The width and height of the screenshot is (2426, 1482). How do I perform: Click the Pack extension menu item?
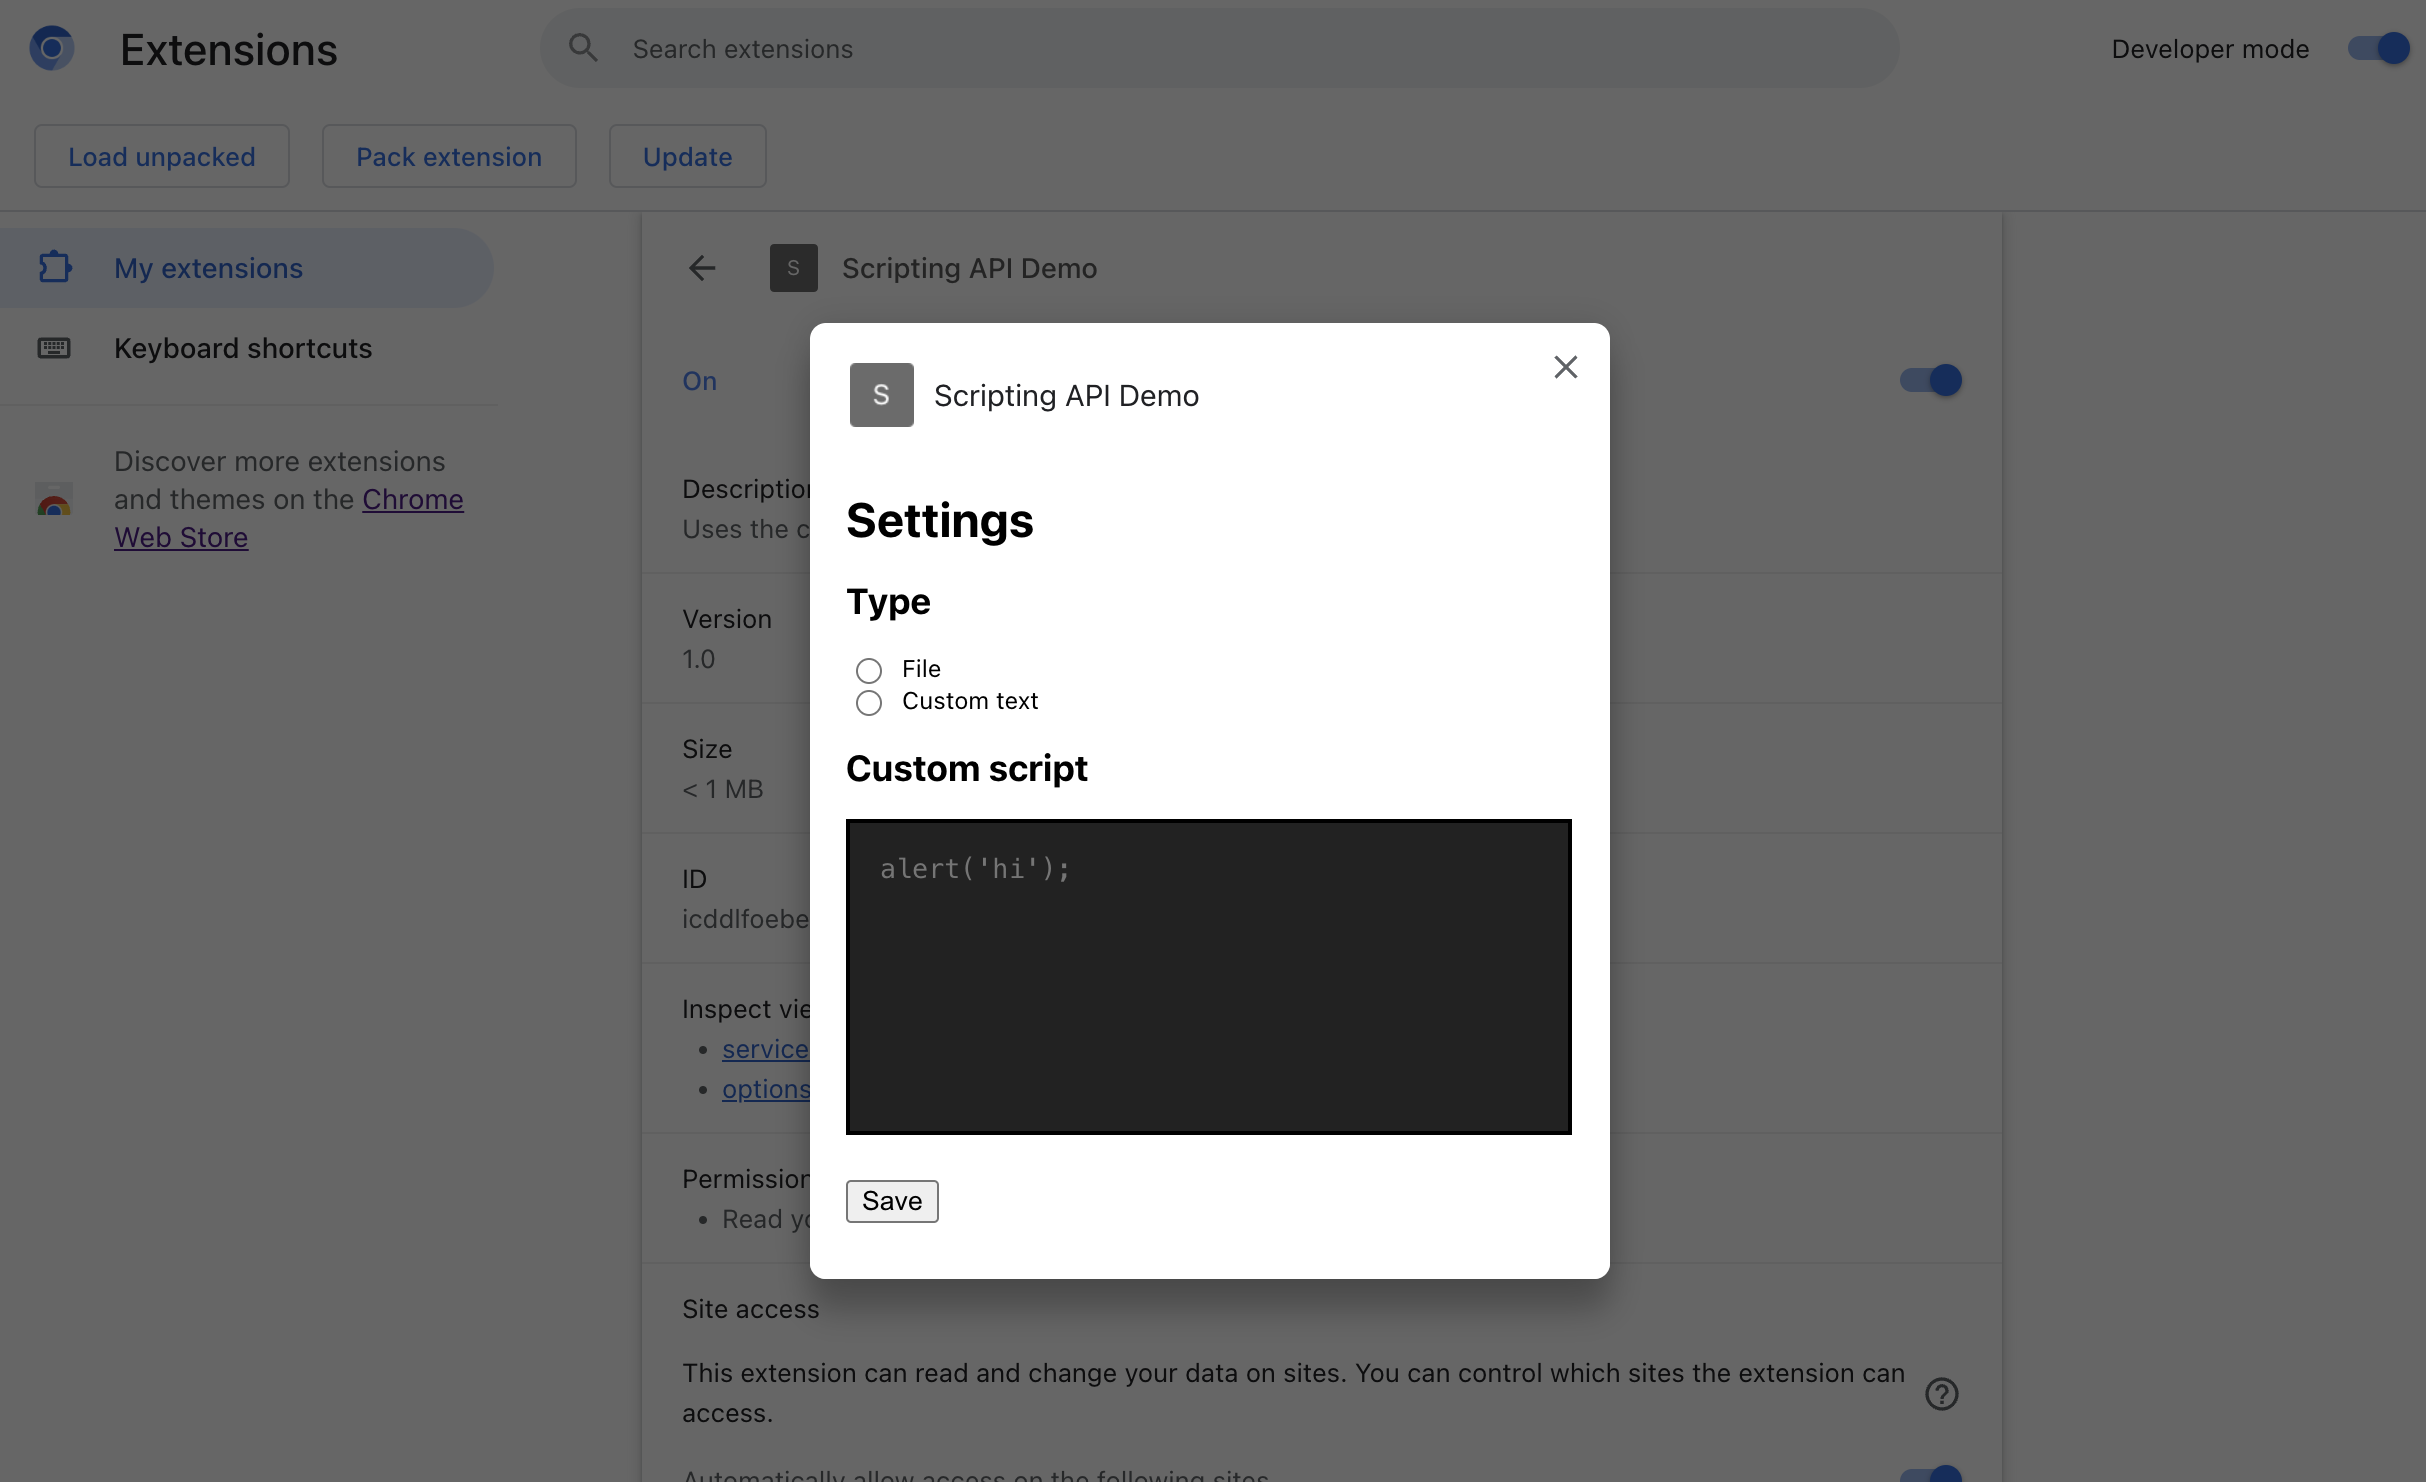click(x=449, y=156)
